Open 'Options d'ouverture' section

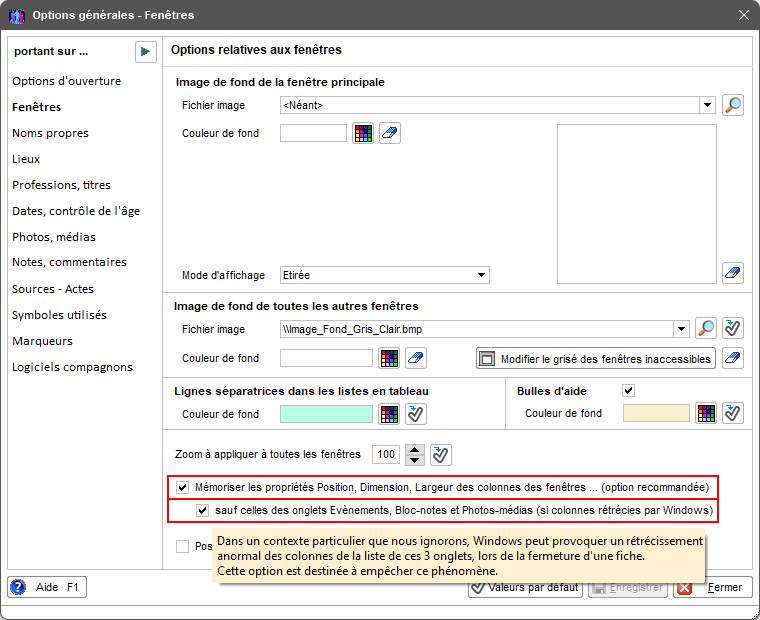66,81
